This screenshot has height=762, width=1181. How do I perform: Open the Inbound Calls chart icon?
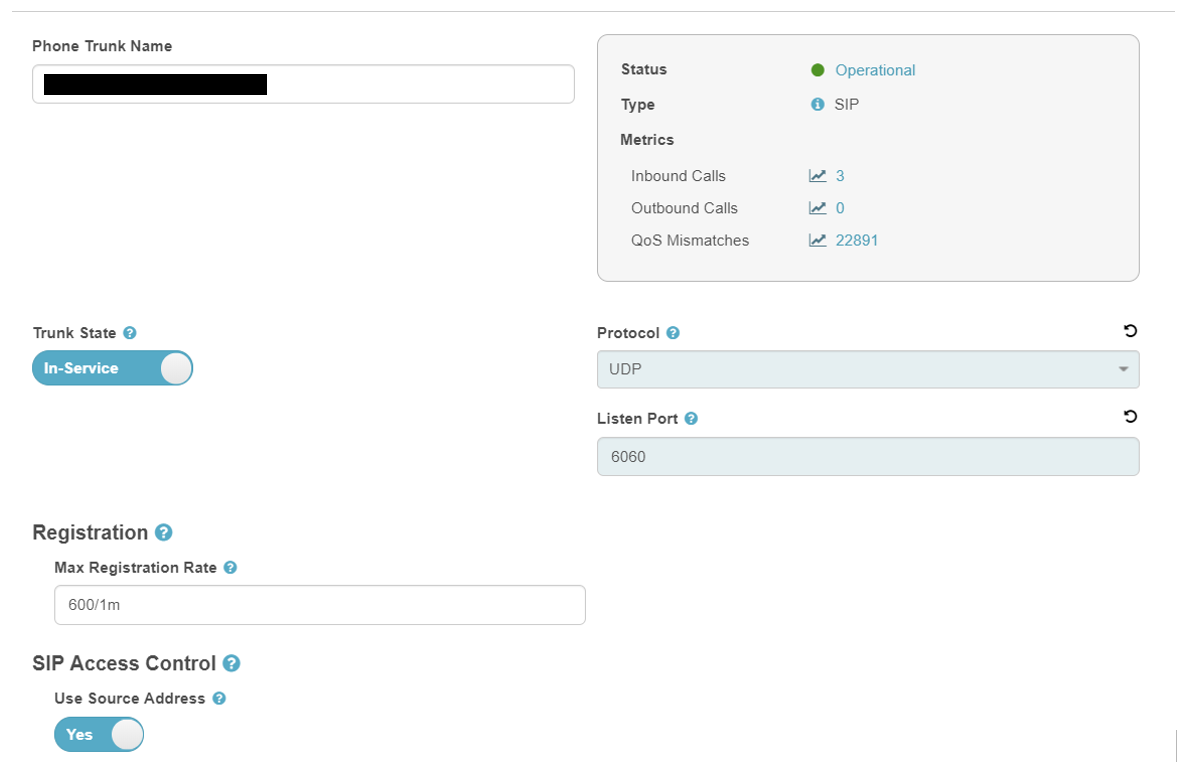tap(817, 175)
